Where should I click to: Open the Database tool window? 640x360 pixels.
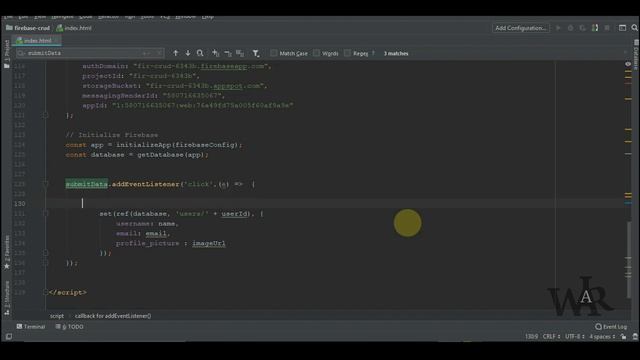636,54
